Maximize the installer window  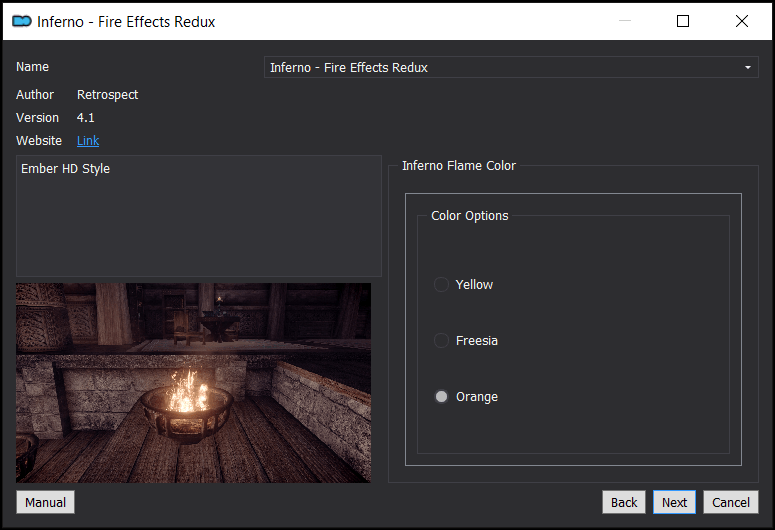click(683, 21)
